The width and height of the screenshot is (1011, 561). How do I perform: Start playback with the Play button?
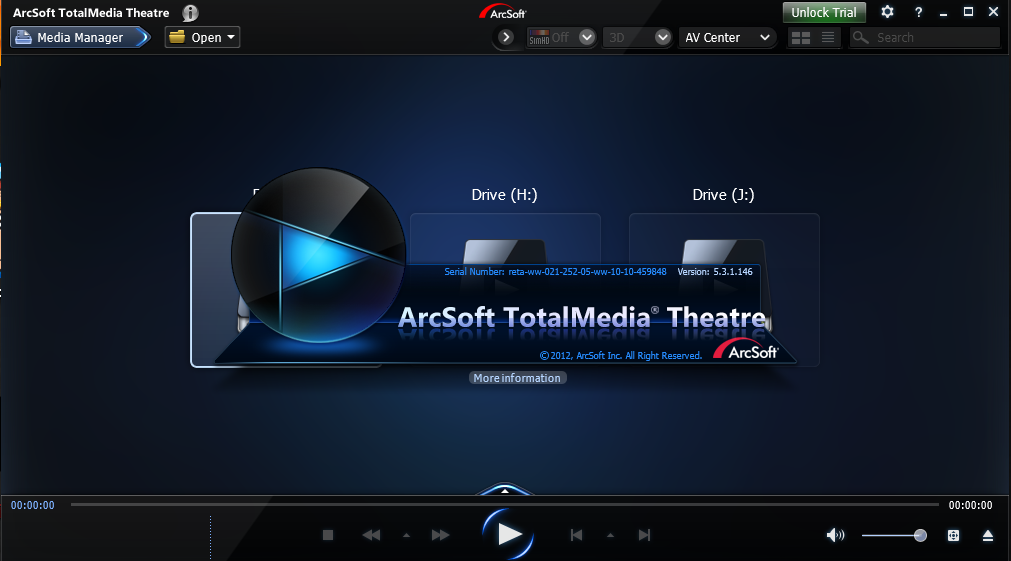coord(508,534)
